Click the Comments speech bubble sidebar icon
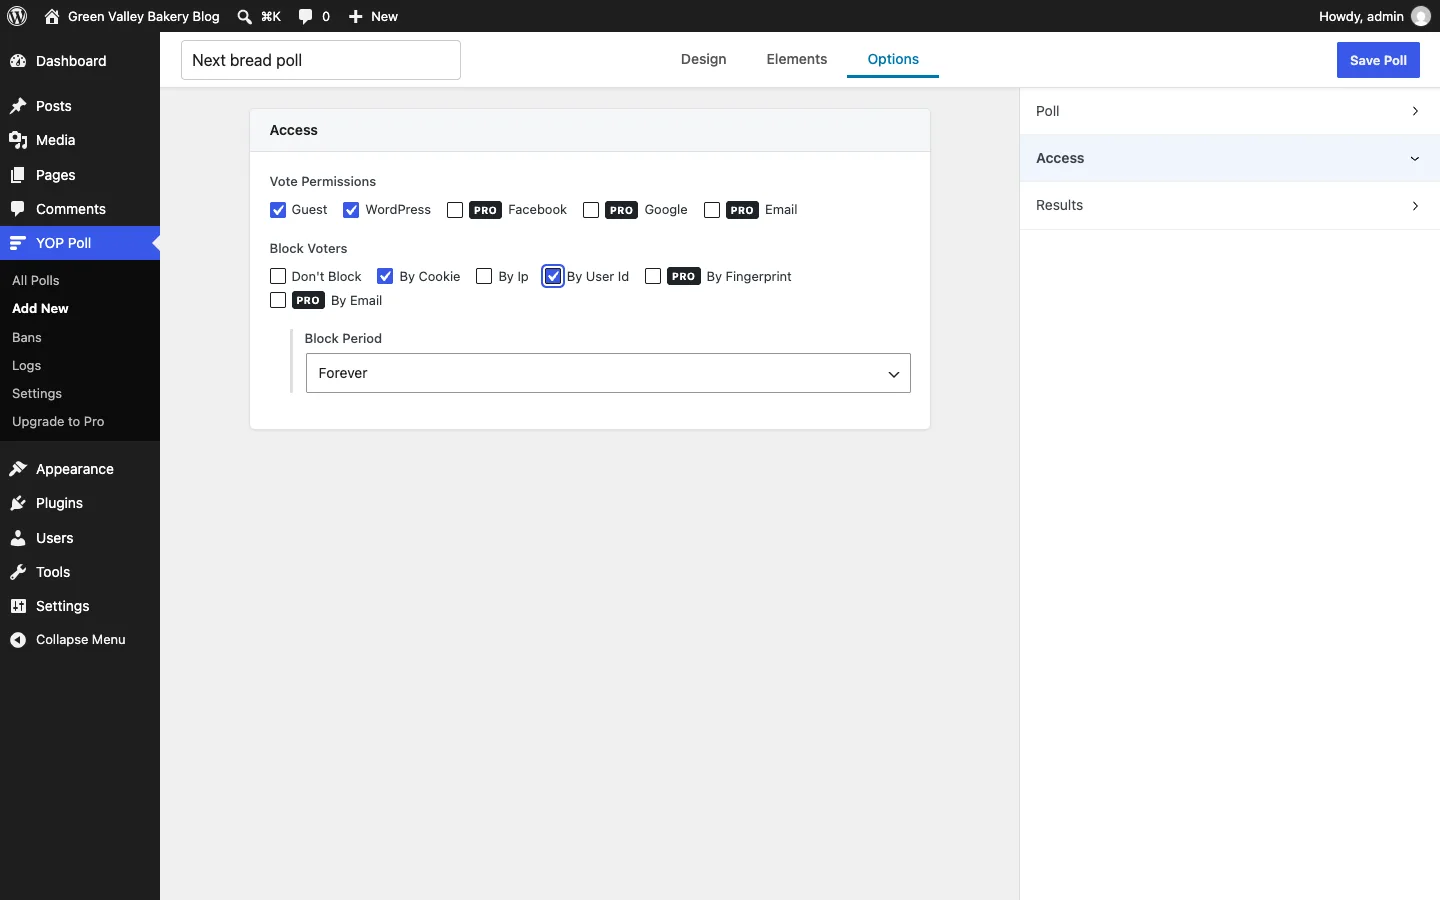1440x900 pixels. (18, 209)
